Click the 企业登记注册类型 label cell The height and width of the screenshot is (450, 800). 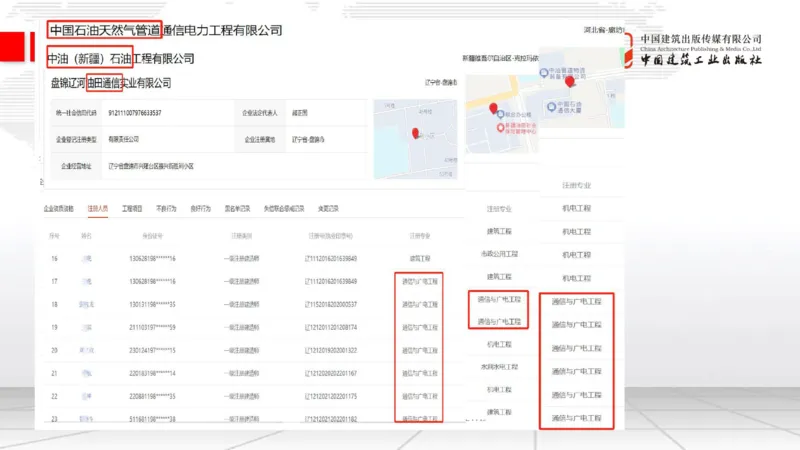76,139
